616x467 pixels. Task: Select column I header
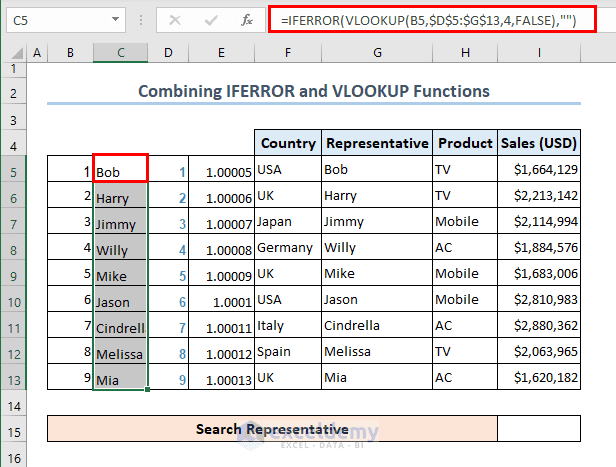click(x=539, y=53)
